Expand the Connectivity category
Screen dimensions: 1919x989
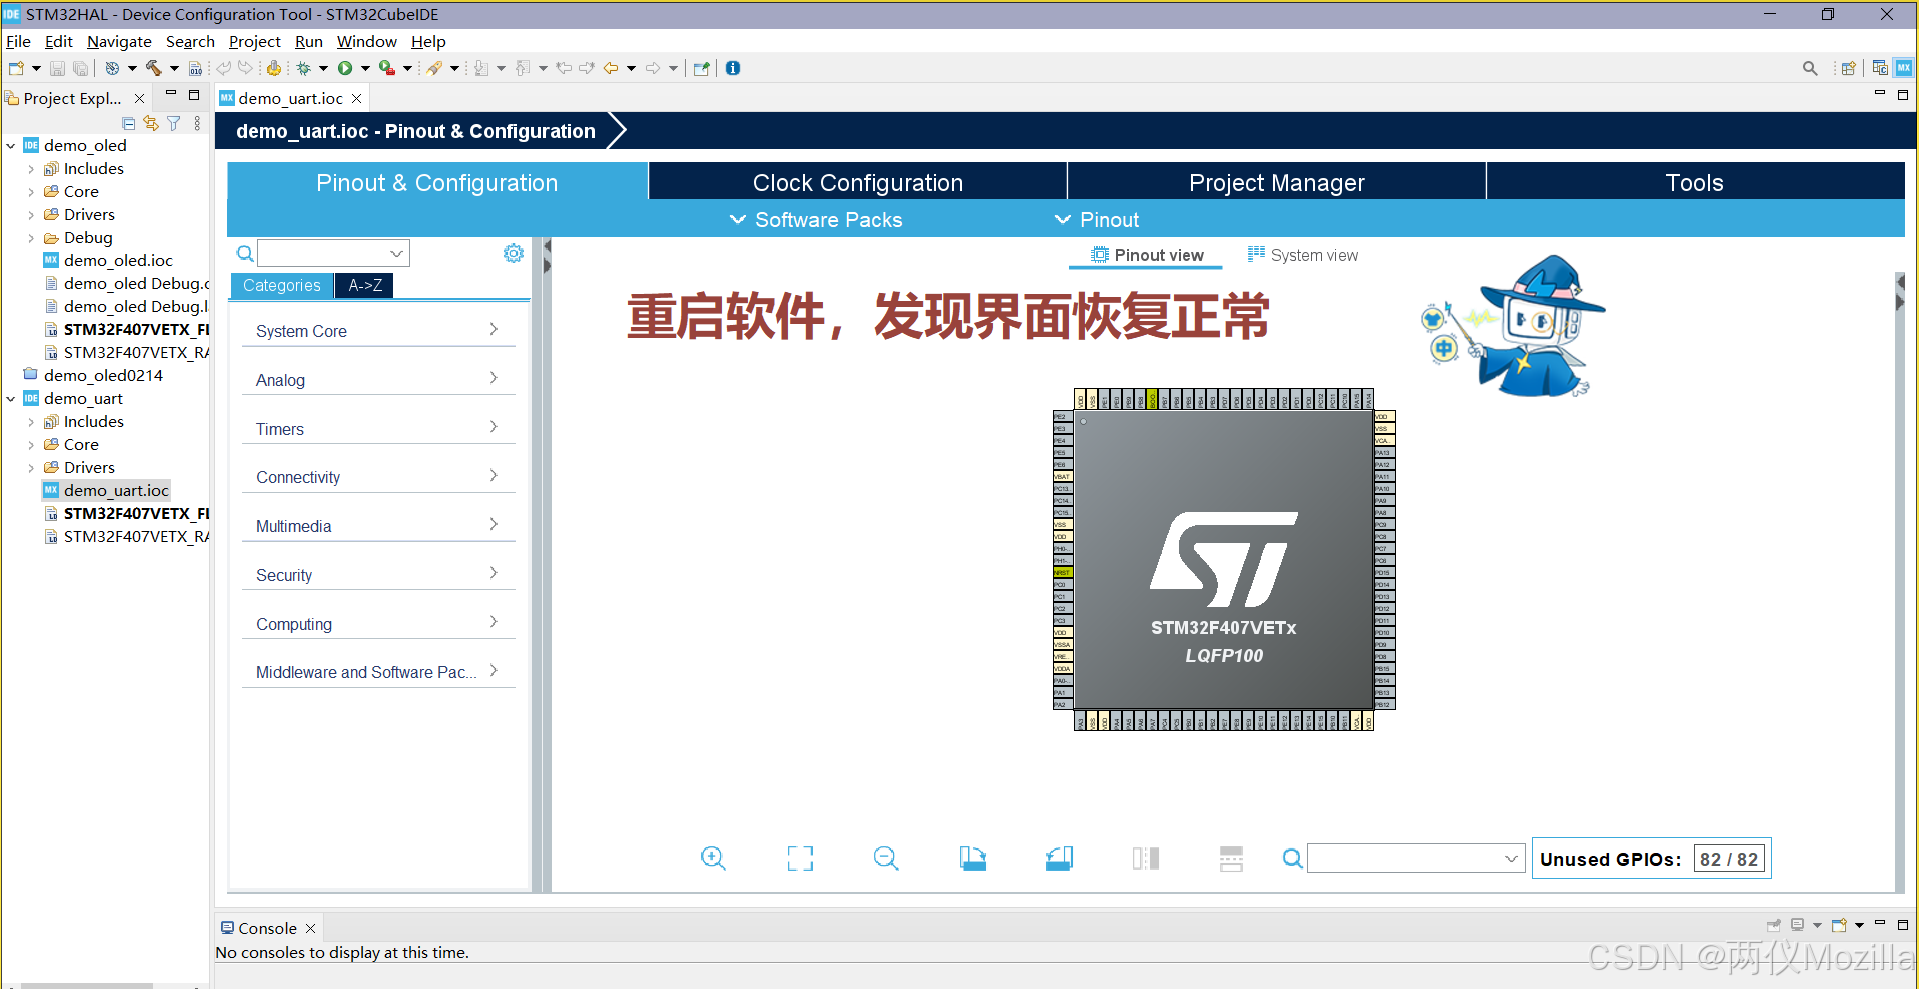tap(378, 477)
